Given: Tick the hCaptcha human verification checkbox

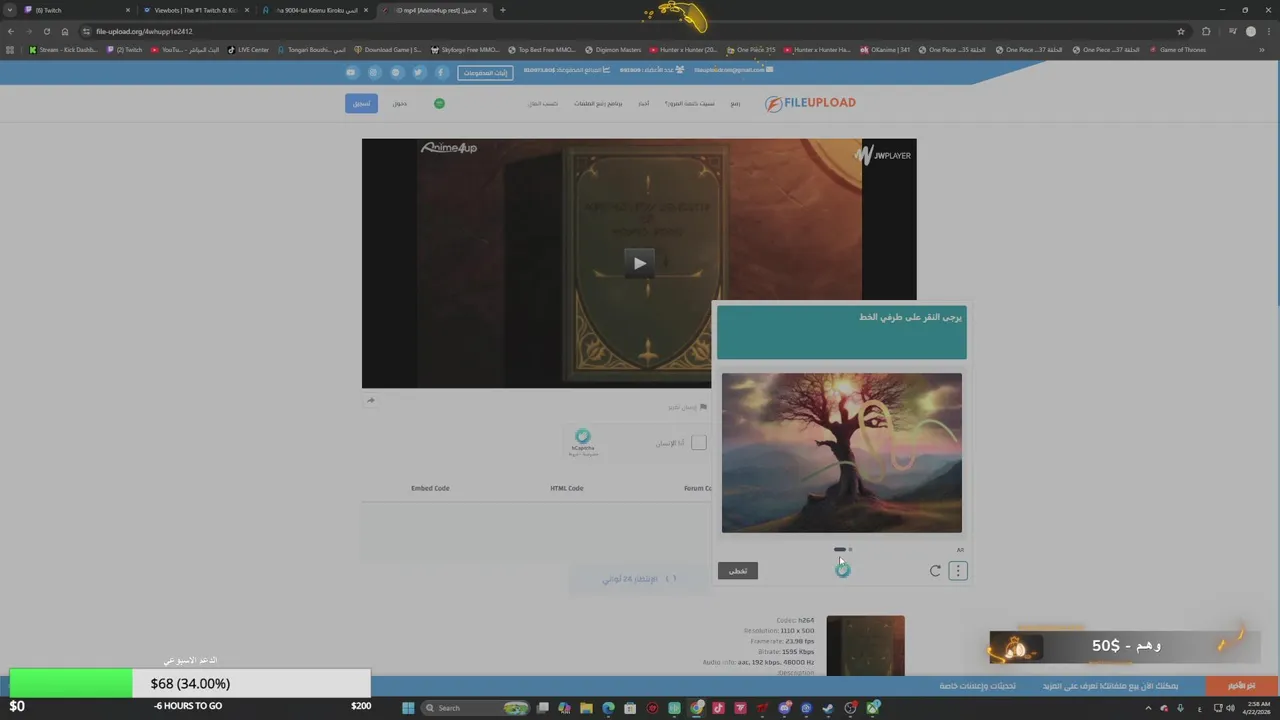Looking at the screenshot, I should coord(698,443).
